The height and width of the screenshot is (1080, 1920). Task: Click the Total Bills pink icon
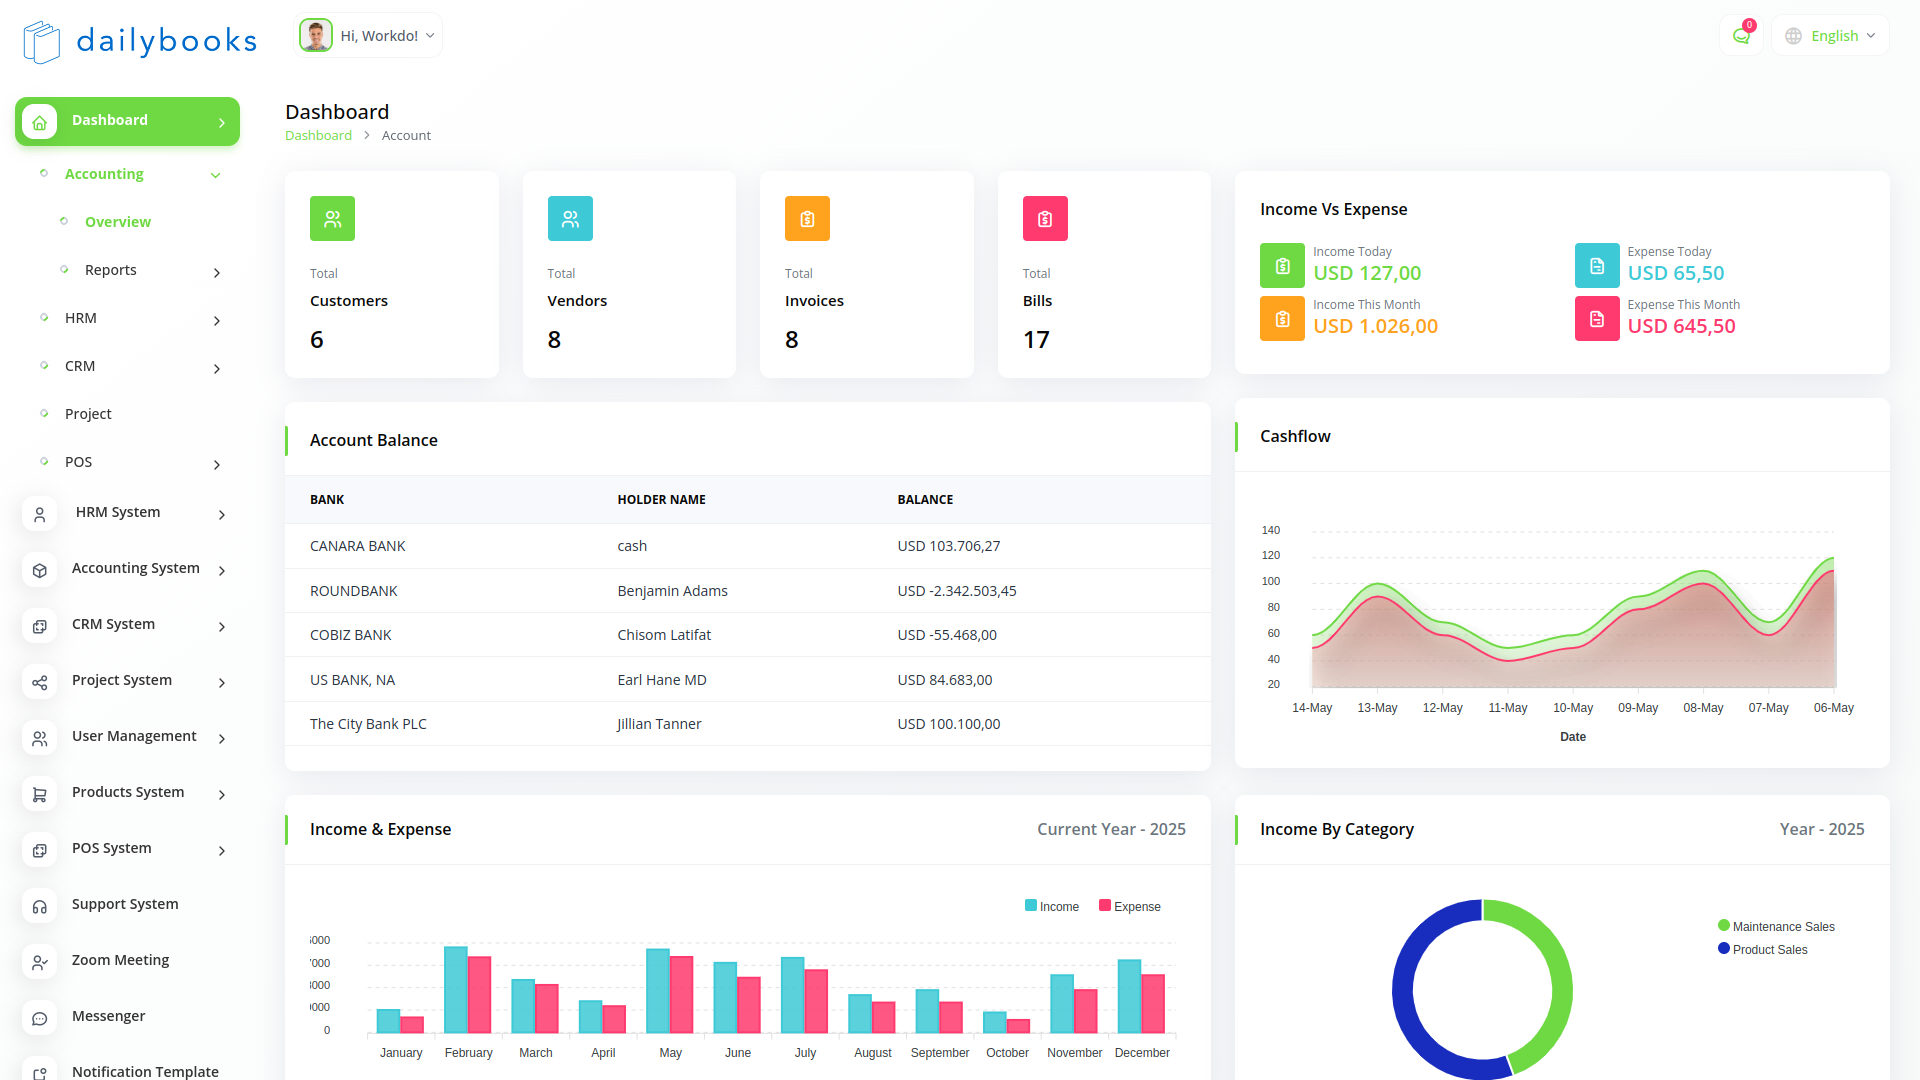pos(1045,219)
